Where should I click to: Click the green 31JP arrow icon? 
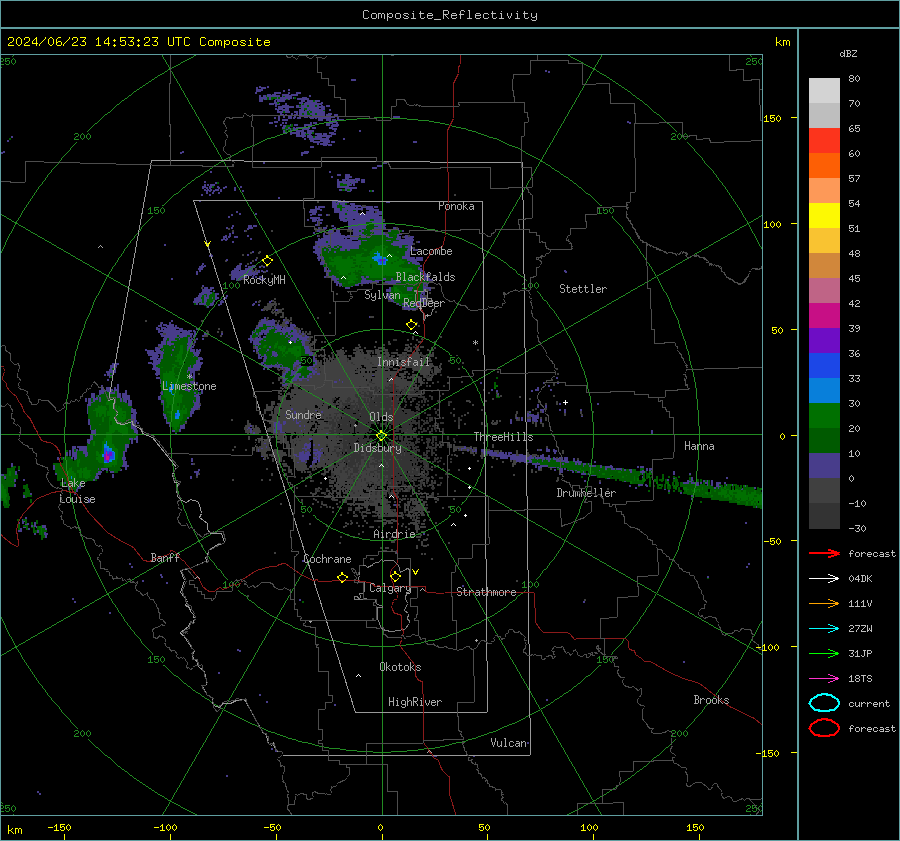[x=824, y=653]
